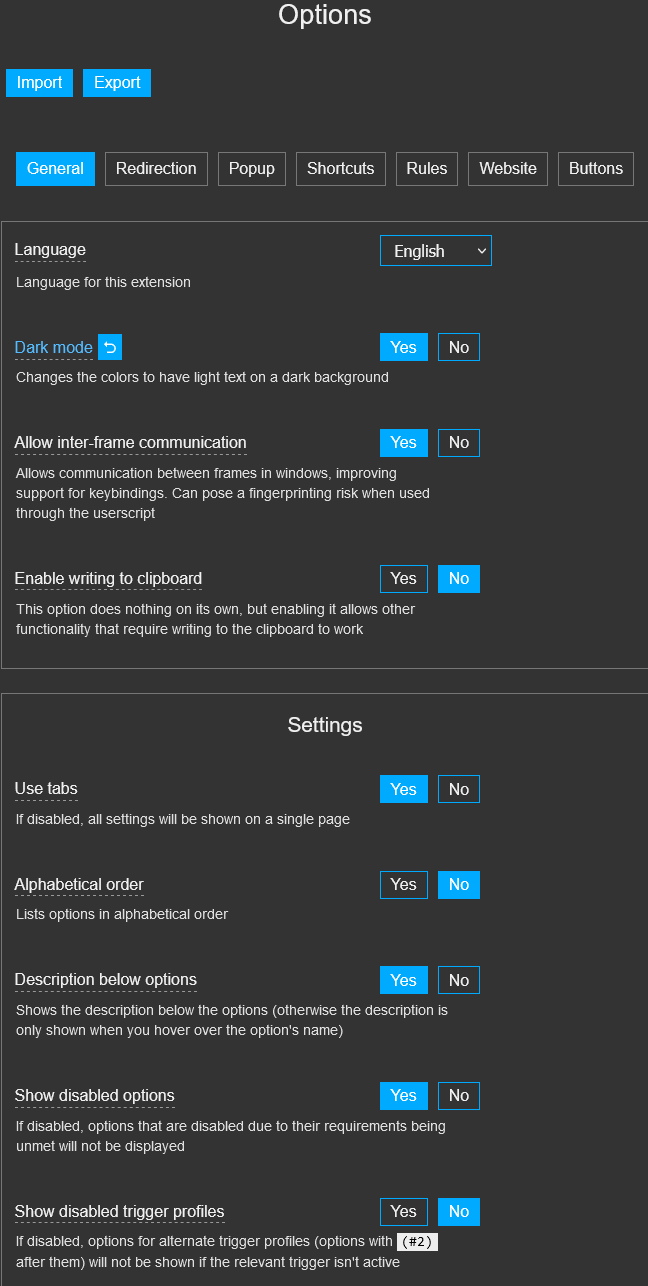Enable writing to clipboard
This screenshot has height=1286, width=648.
point(403,578)
